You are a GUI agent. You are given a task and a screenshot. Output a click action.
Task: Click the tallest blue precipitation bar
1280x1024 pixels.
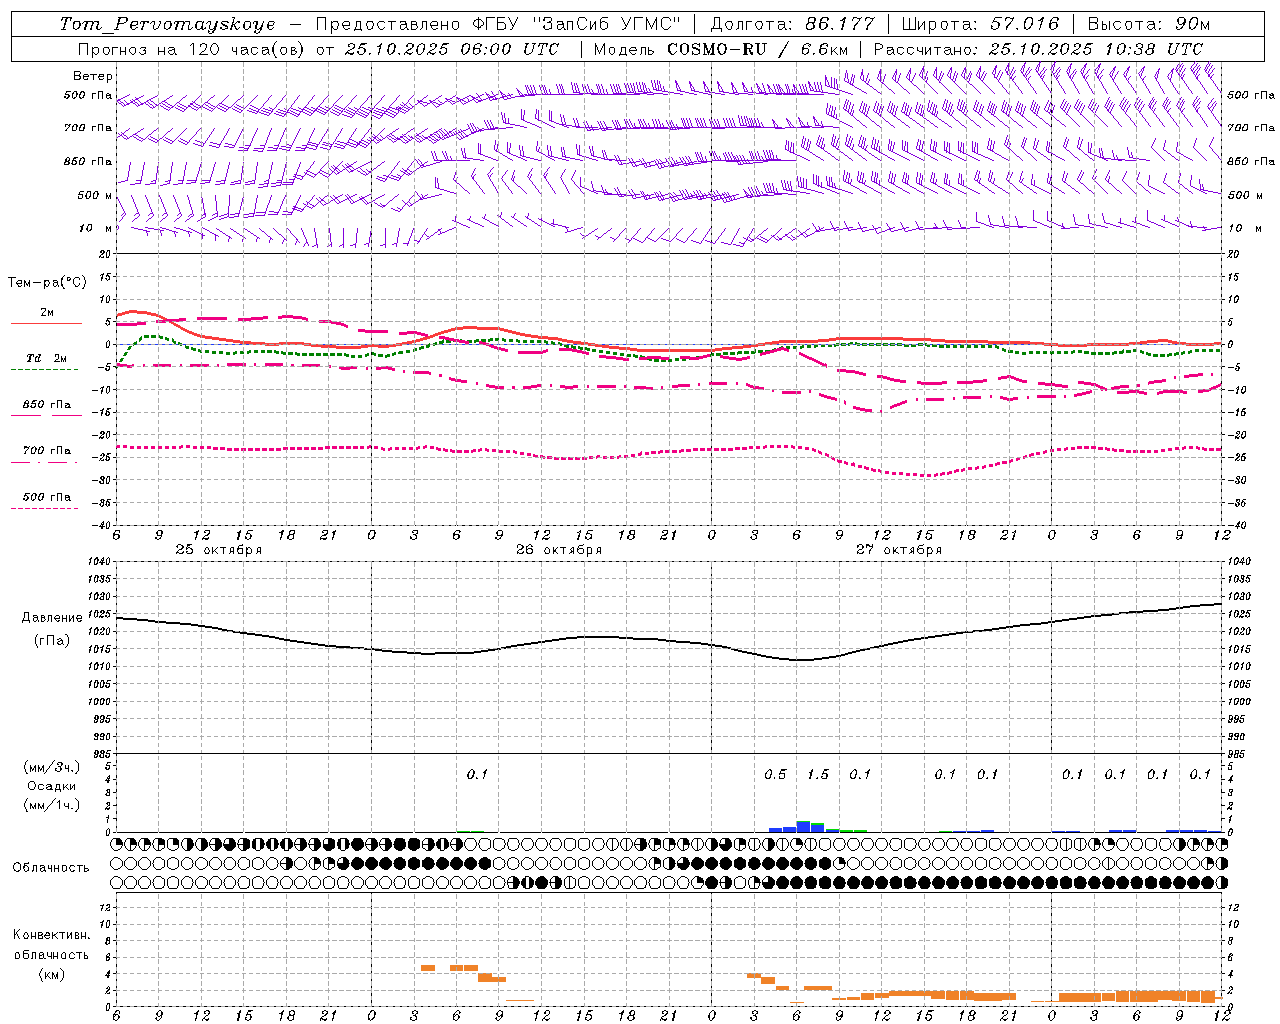pyautogui.click(x=803, y=827)
